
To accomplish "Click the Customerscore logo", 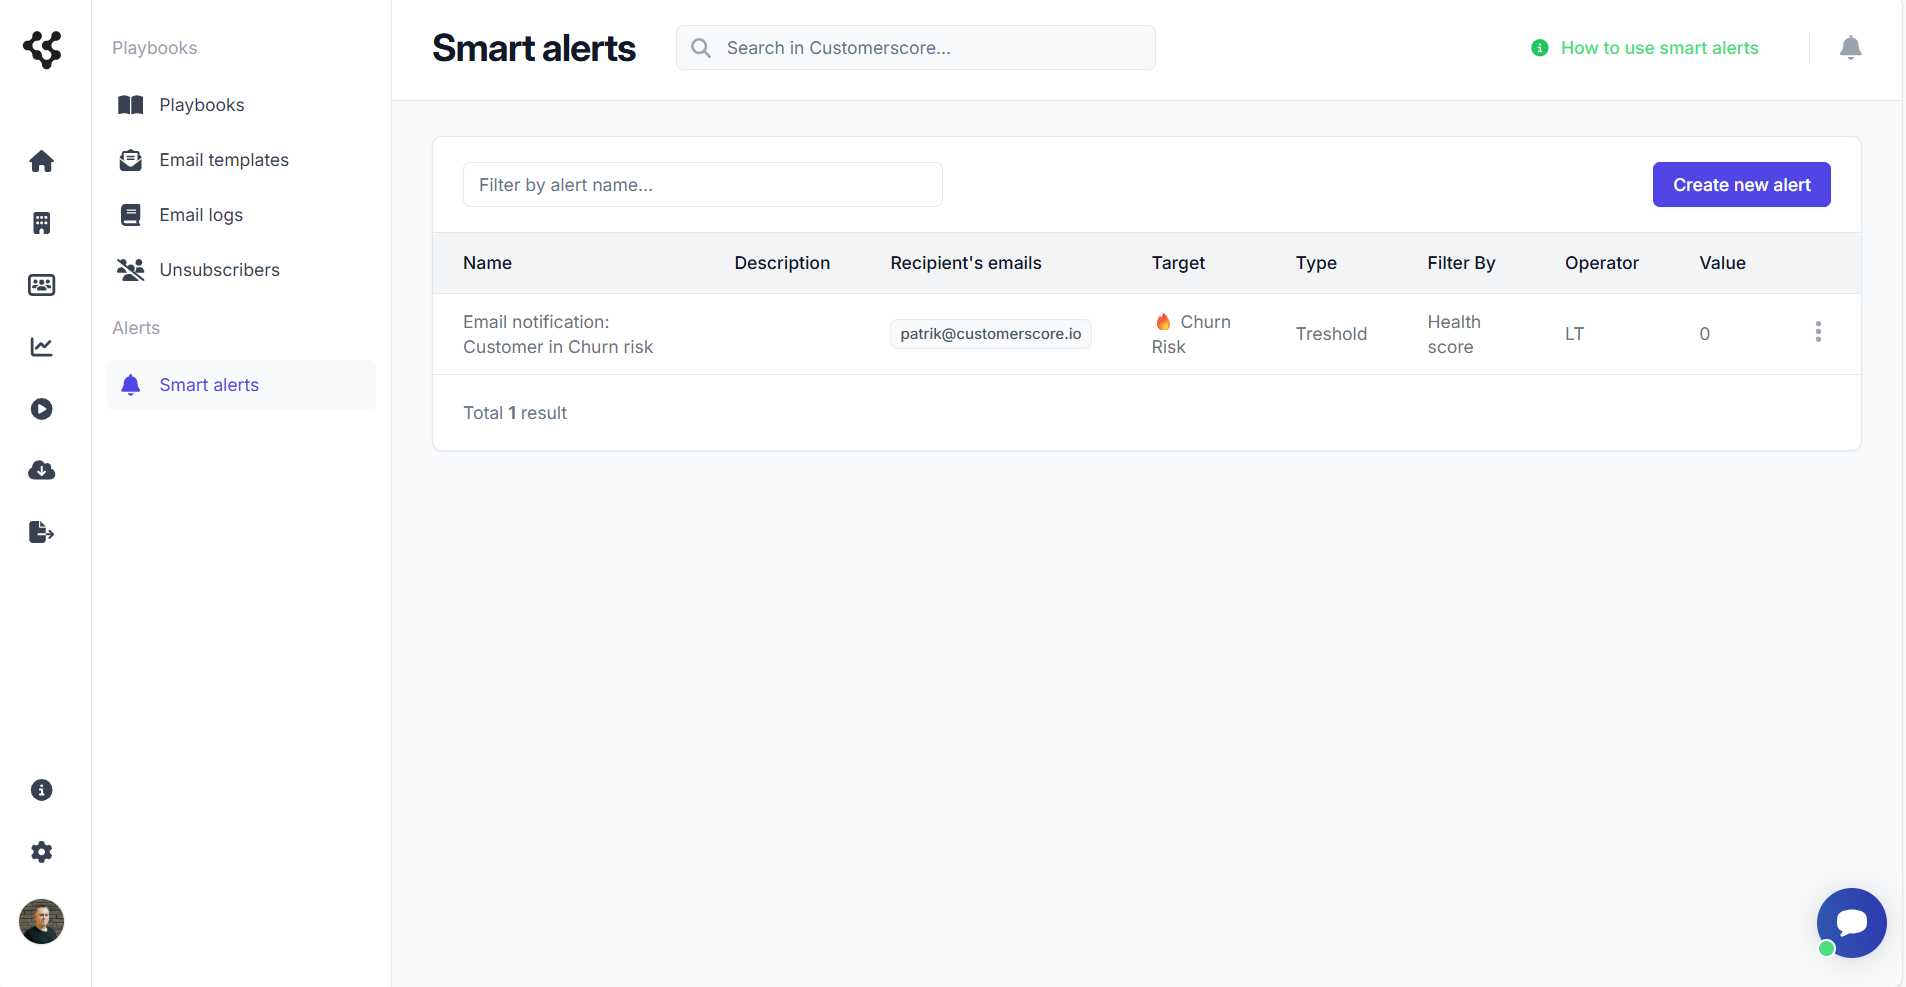I will pyautogui.click(x=43, y=49).
